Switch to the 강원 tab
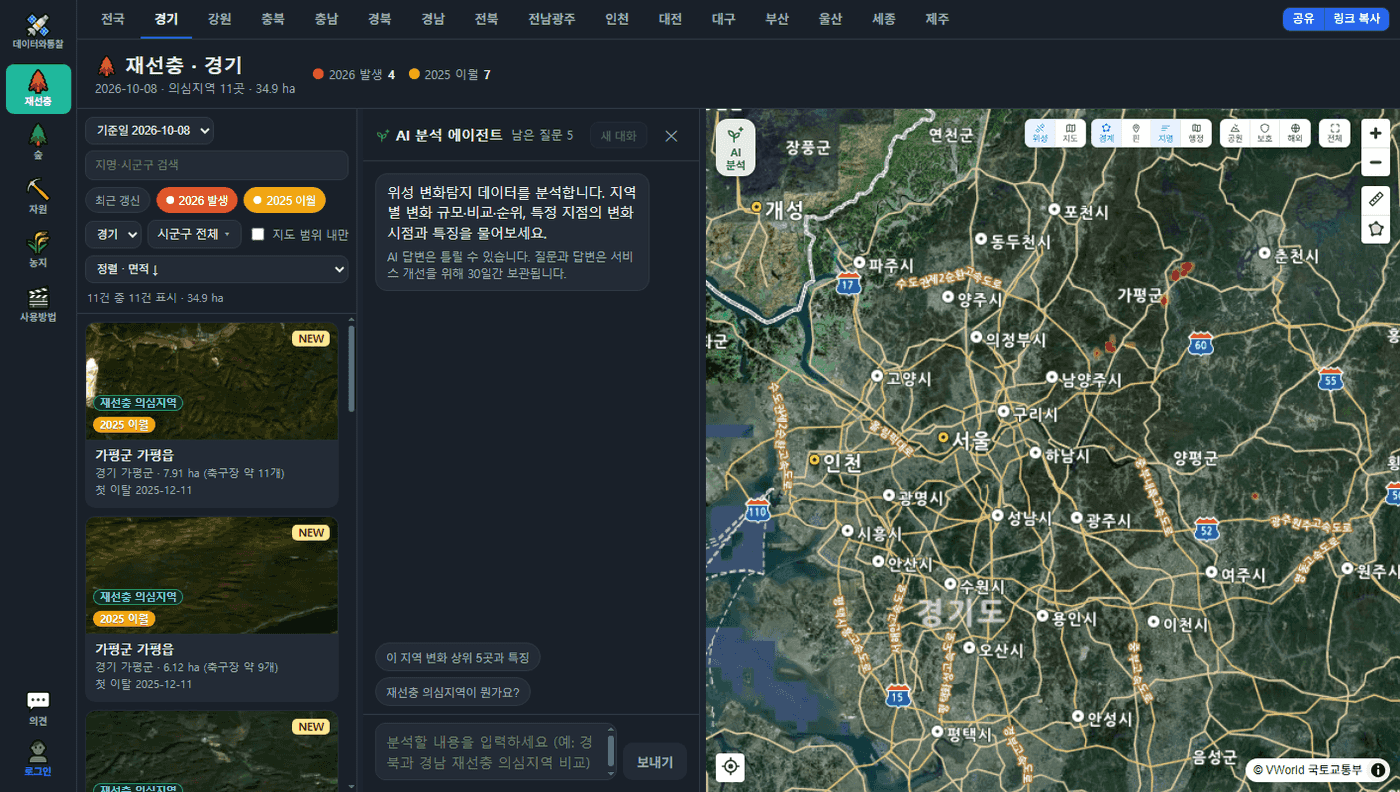 [219, 19]
